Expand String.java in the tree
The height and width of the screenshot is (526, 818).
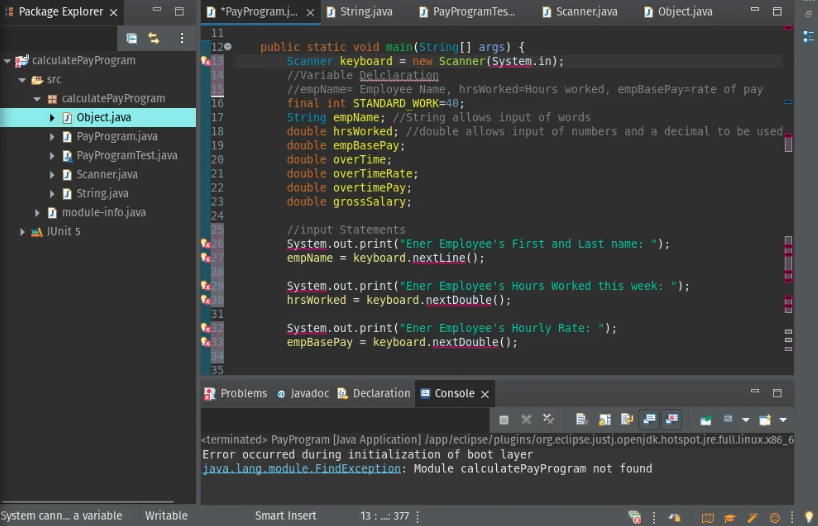(x=52, y=194)
